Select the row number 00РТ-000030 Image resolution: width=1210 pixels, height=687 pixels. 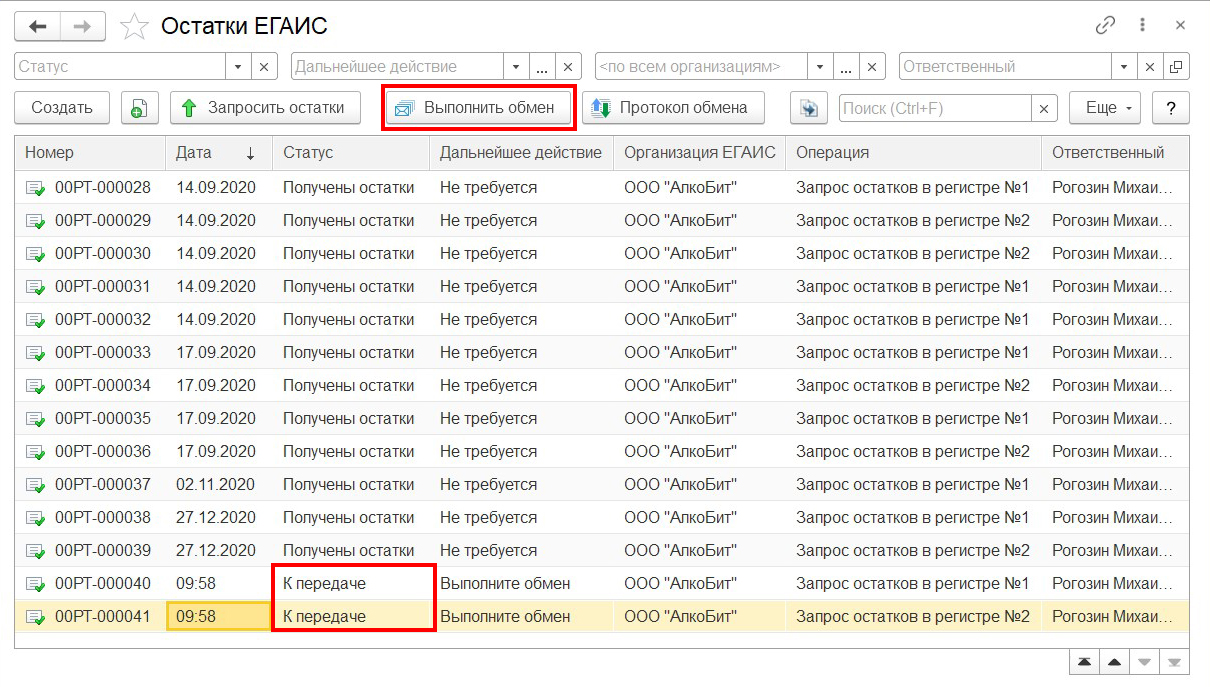103,253
